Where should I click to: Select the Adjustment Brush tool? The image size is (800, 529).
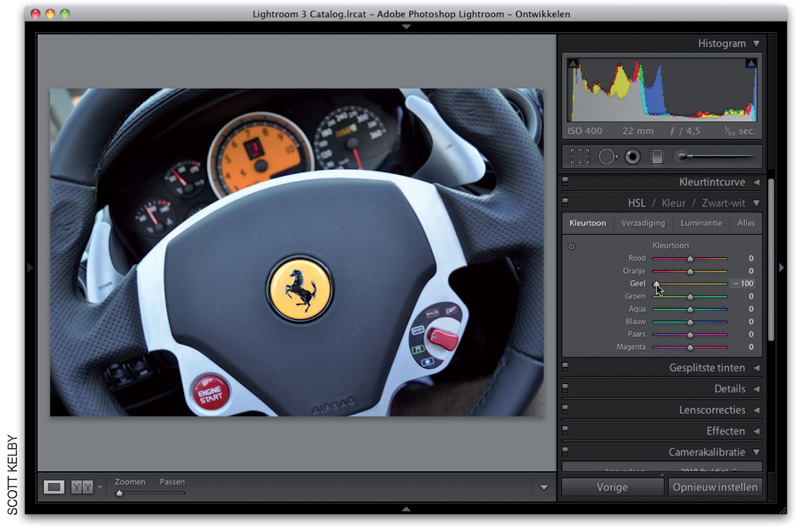click(714, 157)
